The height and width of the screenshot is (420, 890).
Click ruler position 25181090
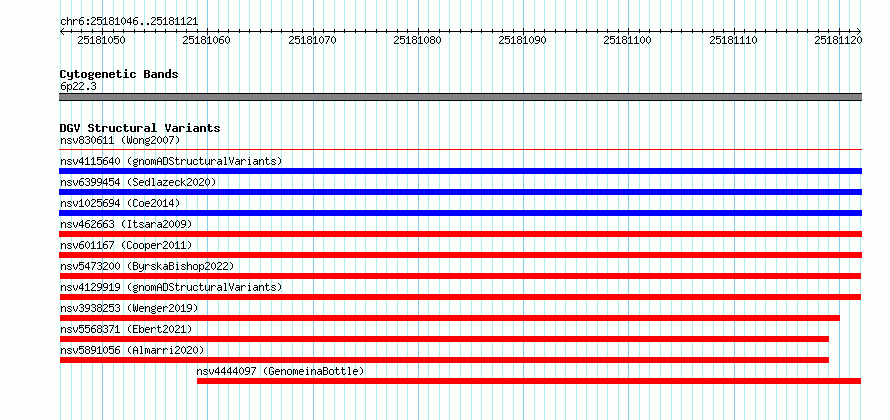point(523,40)
